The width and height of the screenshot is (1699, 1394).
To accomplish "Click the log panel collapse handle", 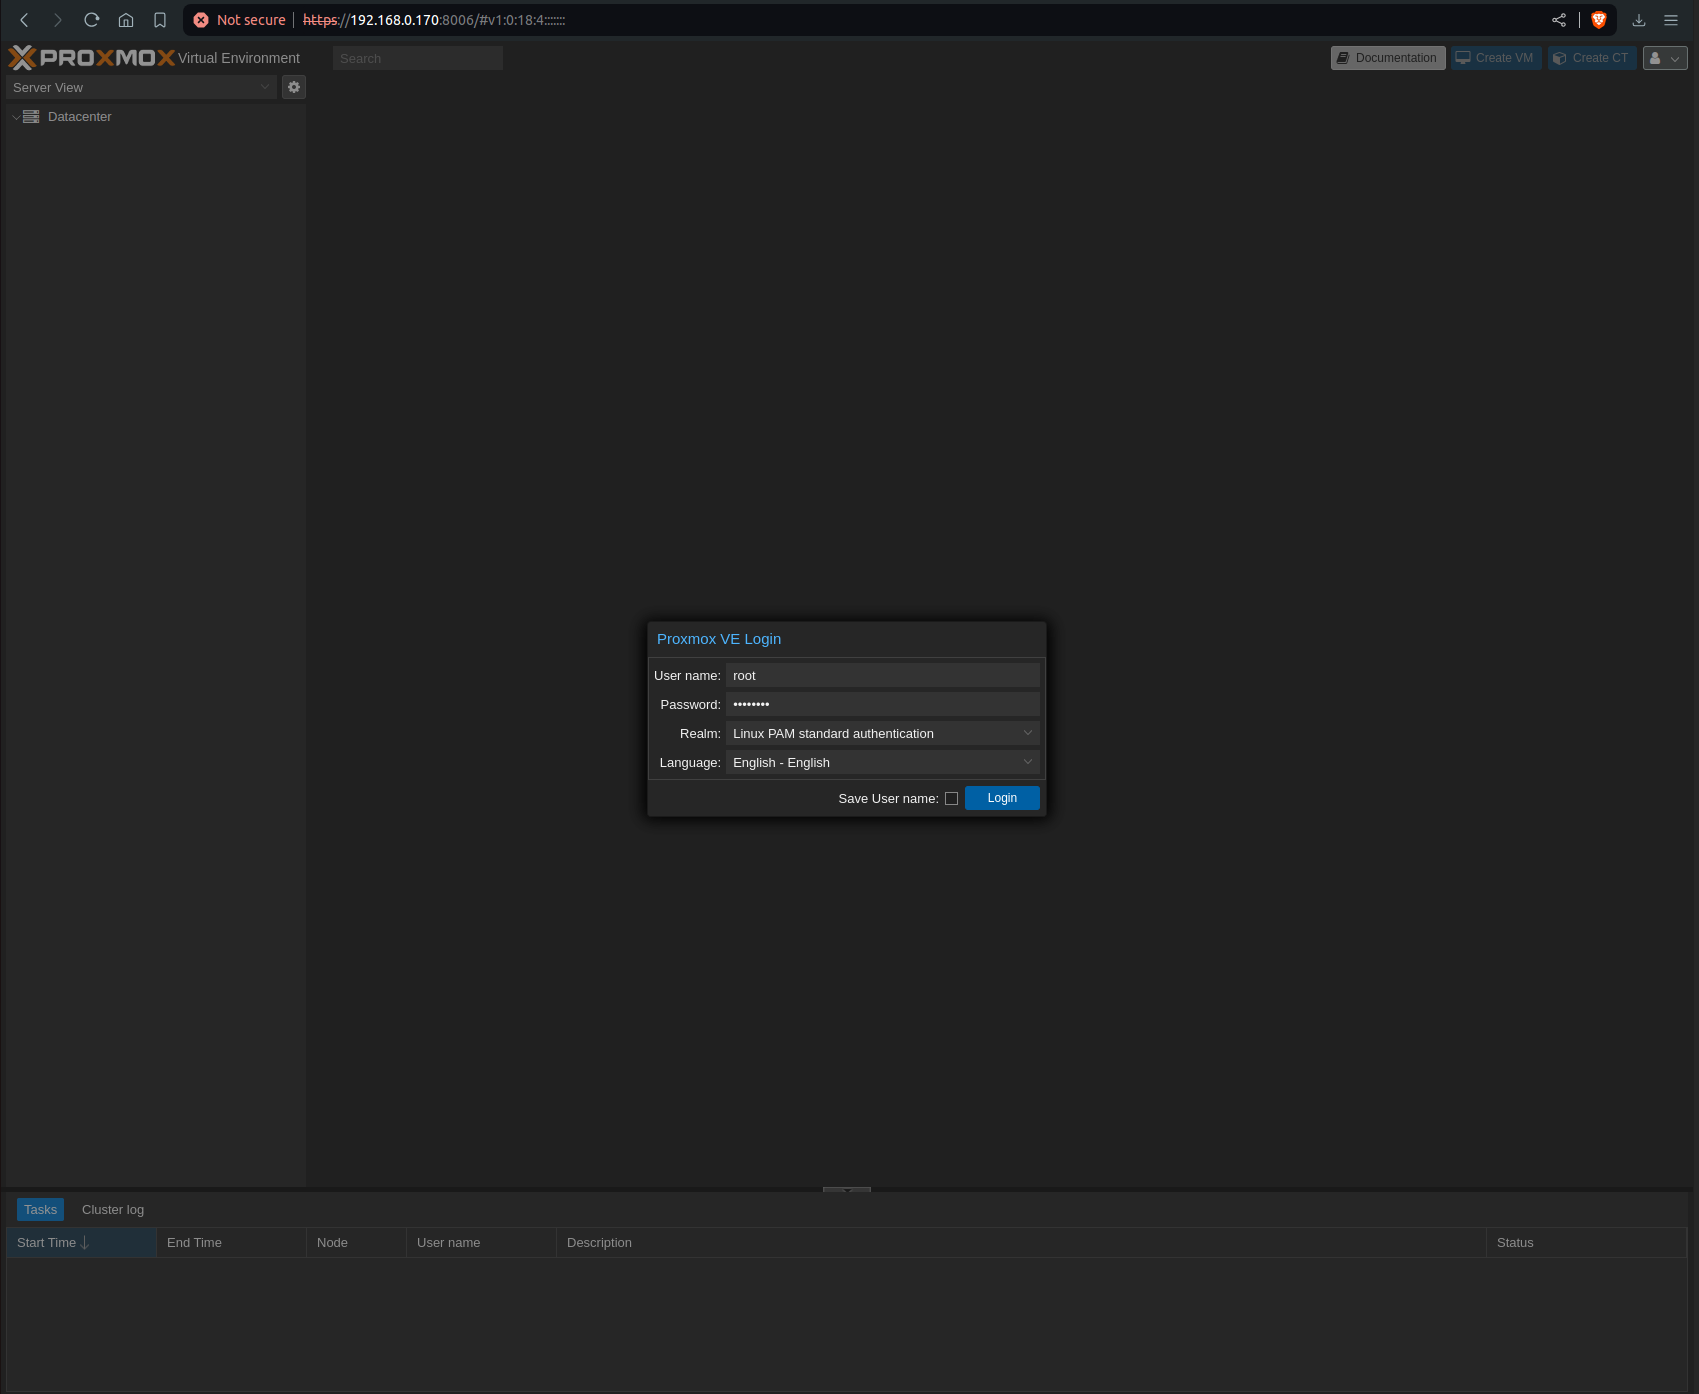I will tap(847, 1190).
